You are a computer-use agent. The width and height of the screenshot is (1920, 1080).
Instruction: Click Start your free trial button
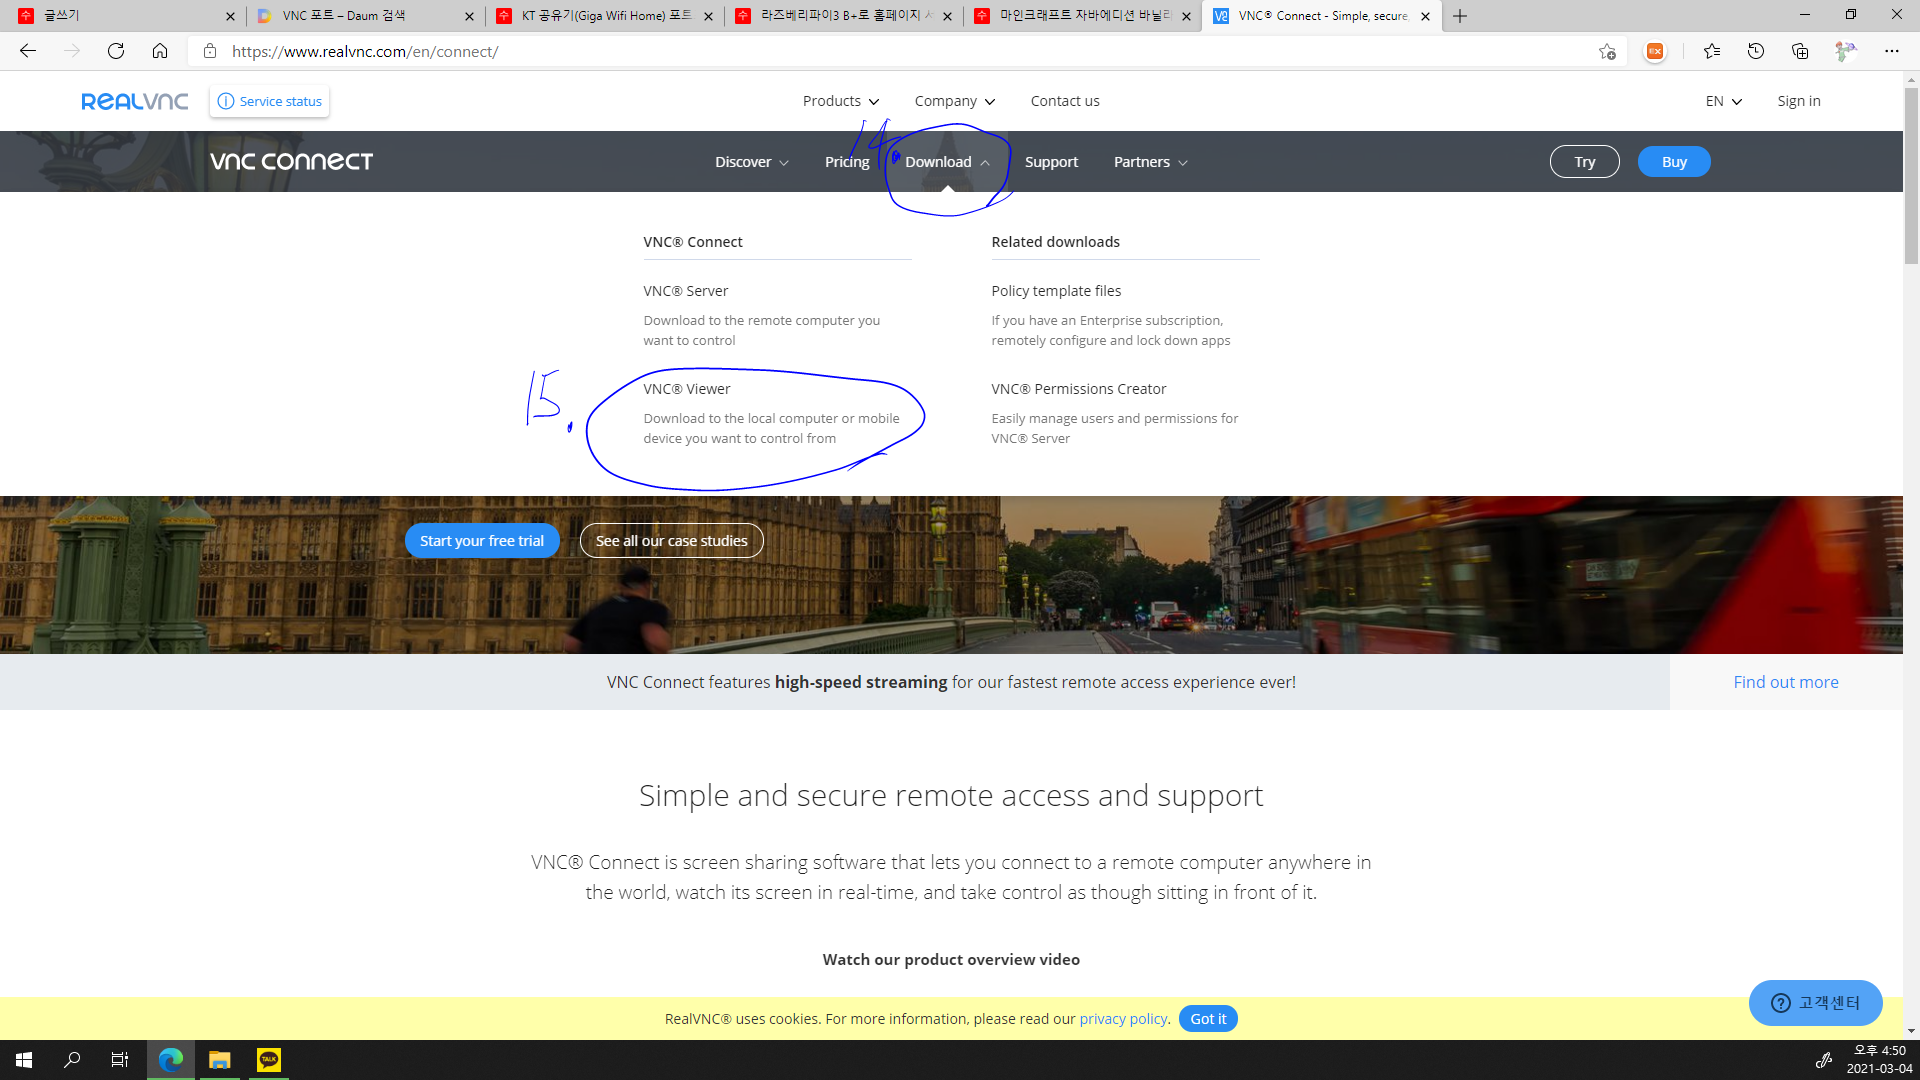click(x=482, y=541)
